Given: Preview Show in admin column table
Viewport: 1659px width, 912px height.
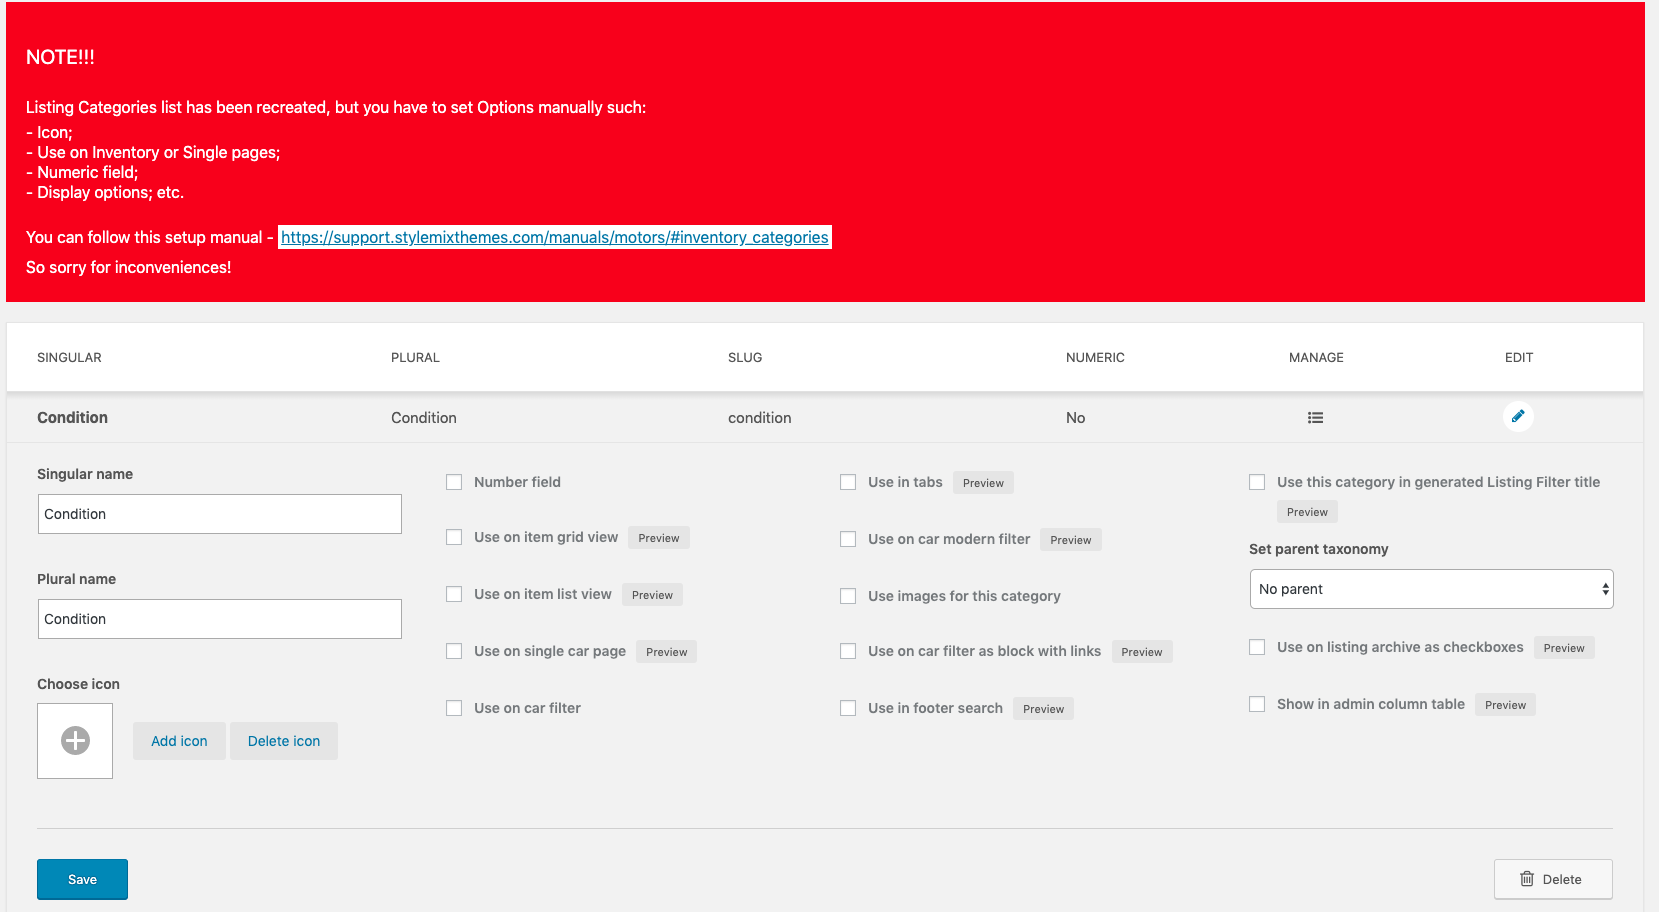Looking at the screenshot, I should click(x=1505, y=705).
